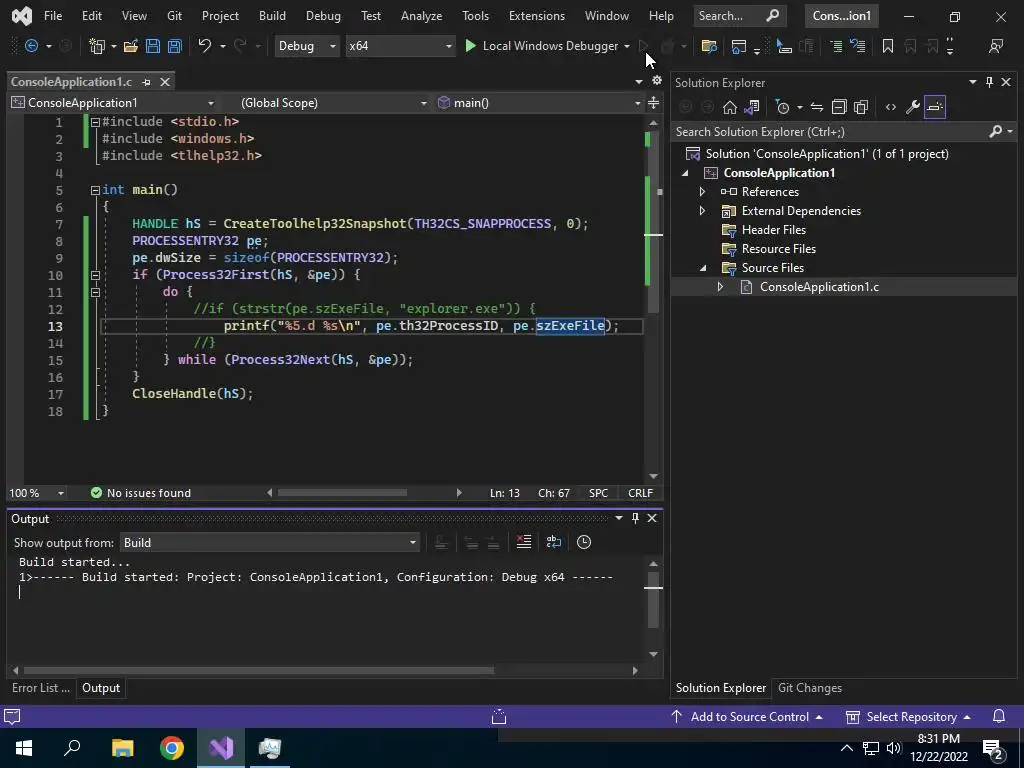Toggle Auto Hide pin on Solution Explorer
Image resolution: width=1024 pixels, height=768 pixels.
(x=989, y=82)
